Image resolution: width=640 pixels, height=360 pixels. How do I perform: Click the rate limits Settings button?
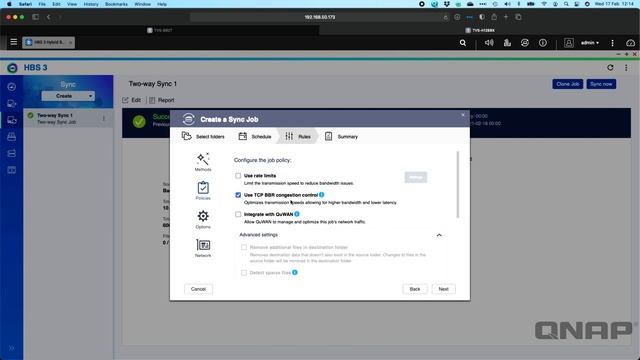[x=416, y=177]
